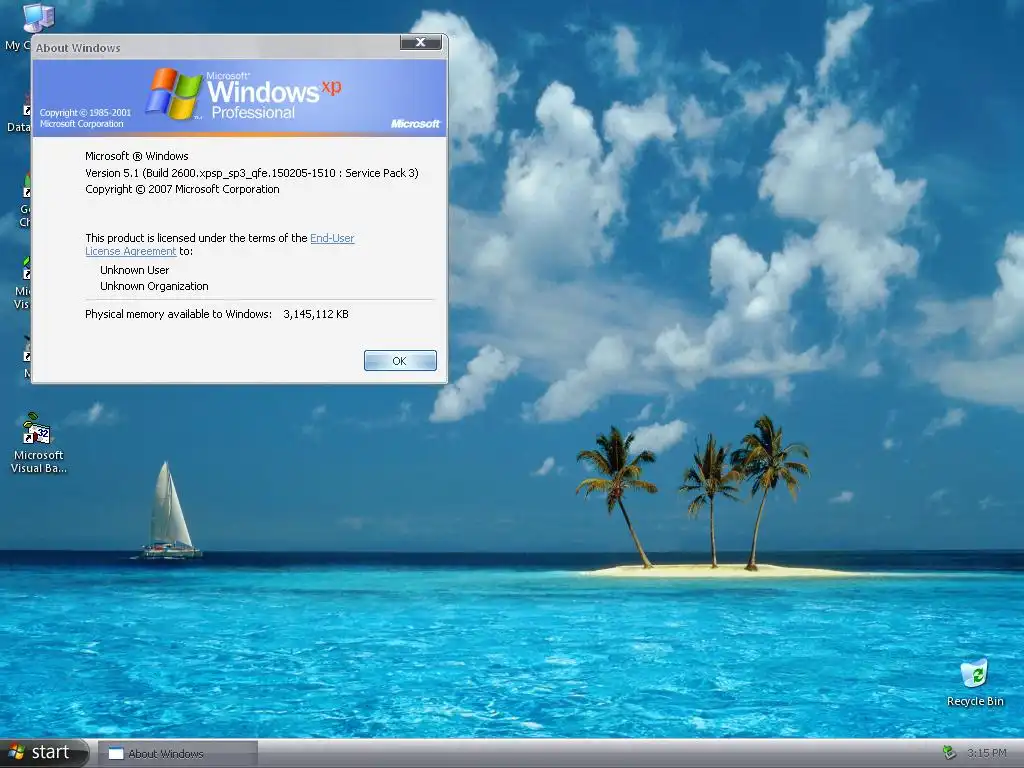Screen dimensions: 1024x768
Task: Click the Copyright 2007 Microsoft Corporation line
Action: pyautogui.click(x=182, y=189)
